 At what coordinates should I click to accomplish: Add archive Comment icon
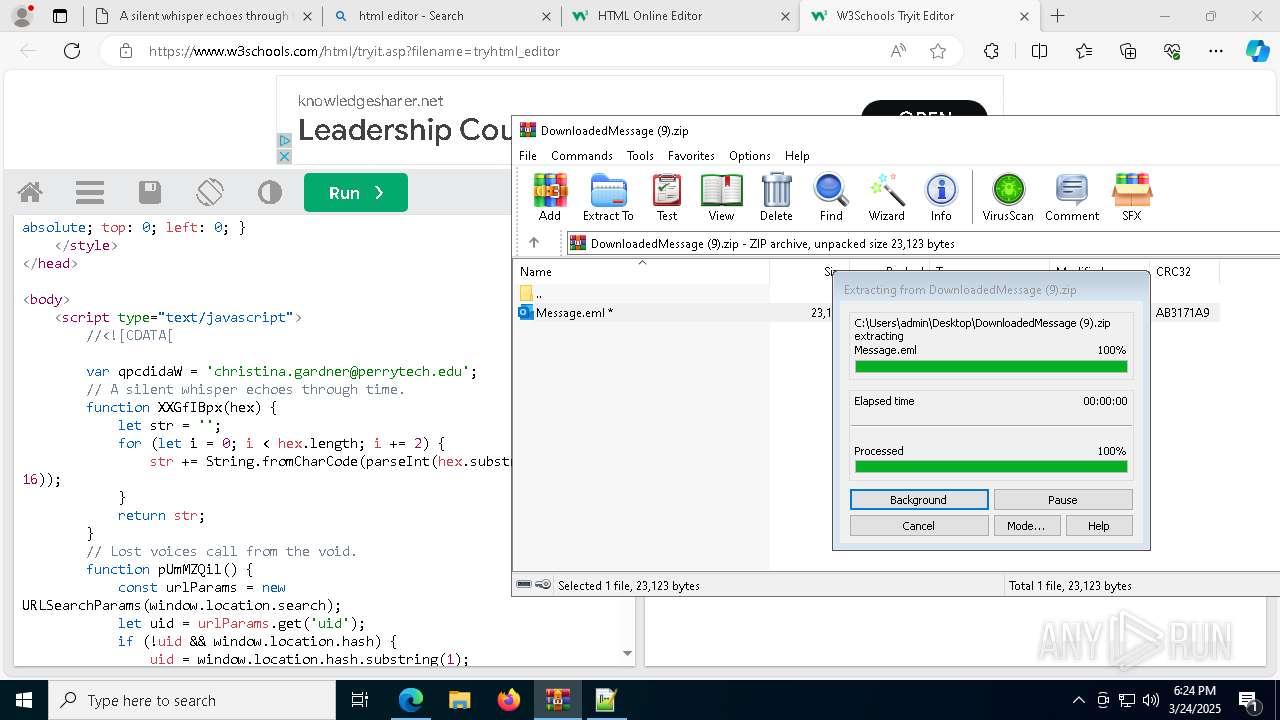[1072, 197]
